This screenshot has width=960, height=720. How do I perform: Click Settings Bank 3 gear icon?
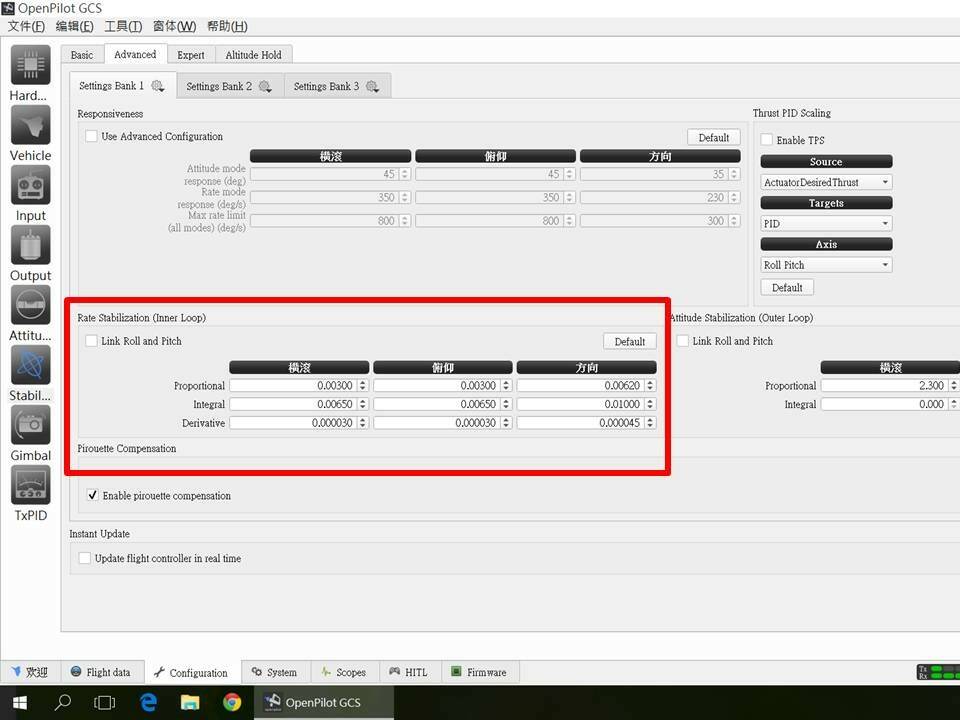point(372,86)
